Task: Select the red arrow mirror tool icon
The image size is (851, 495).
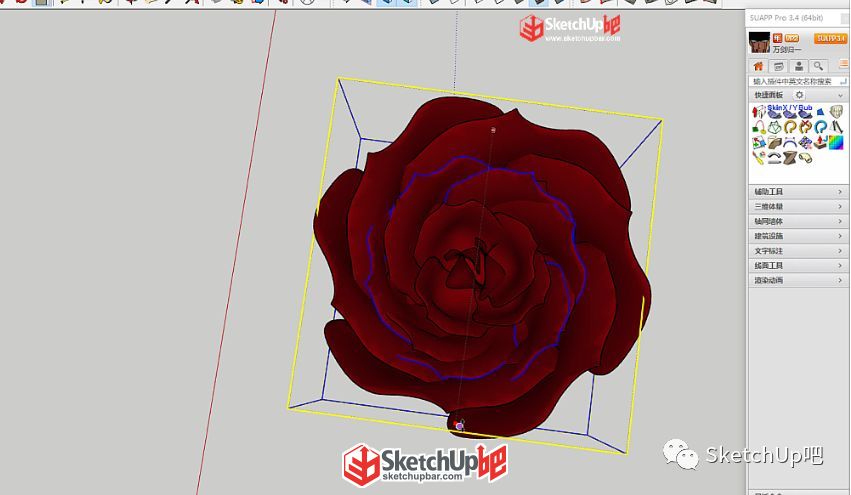Action: (759, 112)
